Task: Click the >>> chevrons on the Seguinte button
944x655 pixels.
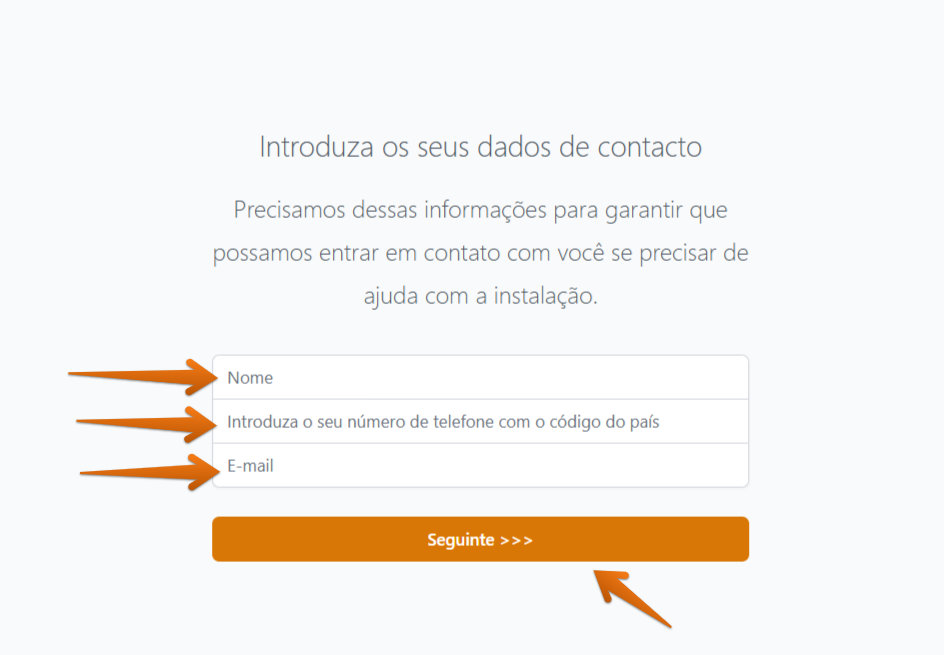Action: coord(517,540)
